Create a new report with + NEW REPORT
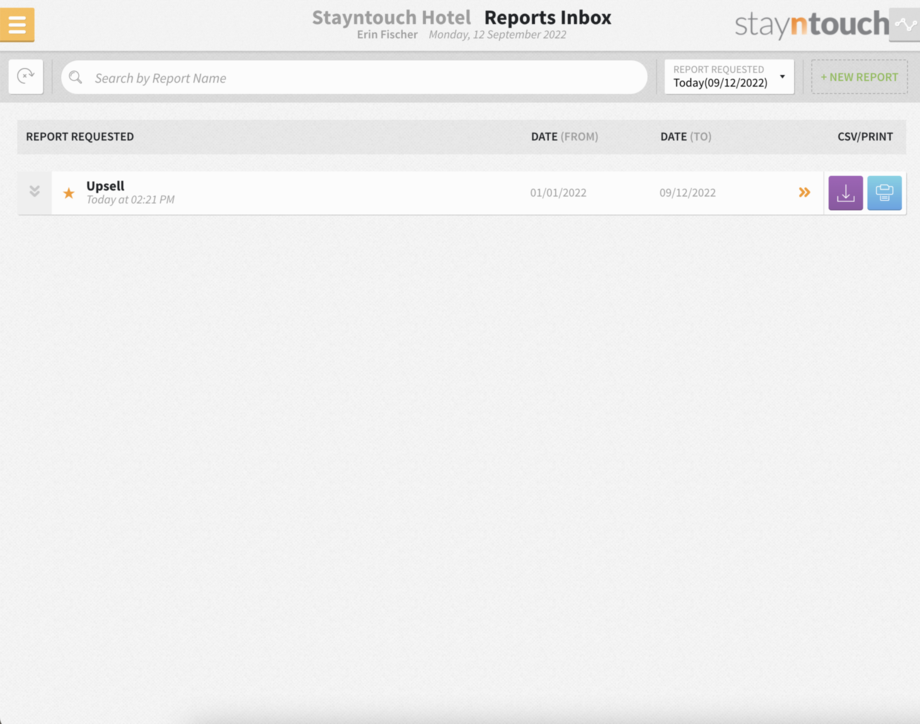 [859, 77]
